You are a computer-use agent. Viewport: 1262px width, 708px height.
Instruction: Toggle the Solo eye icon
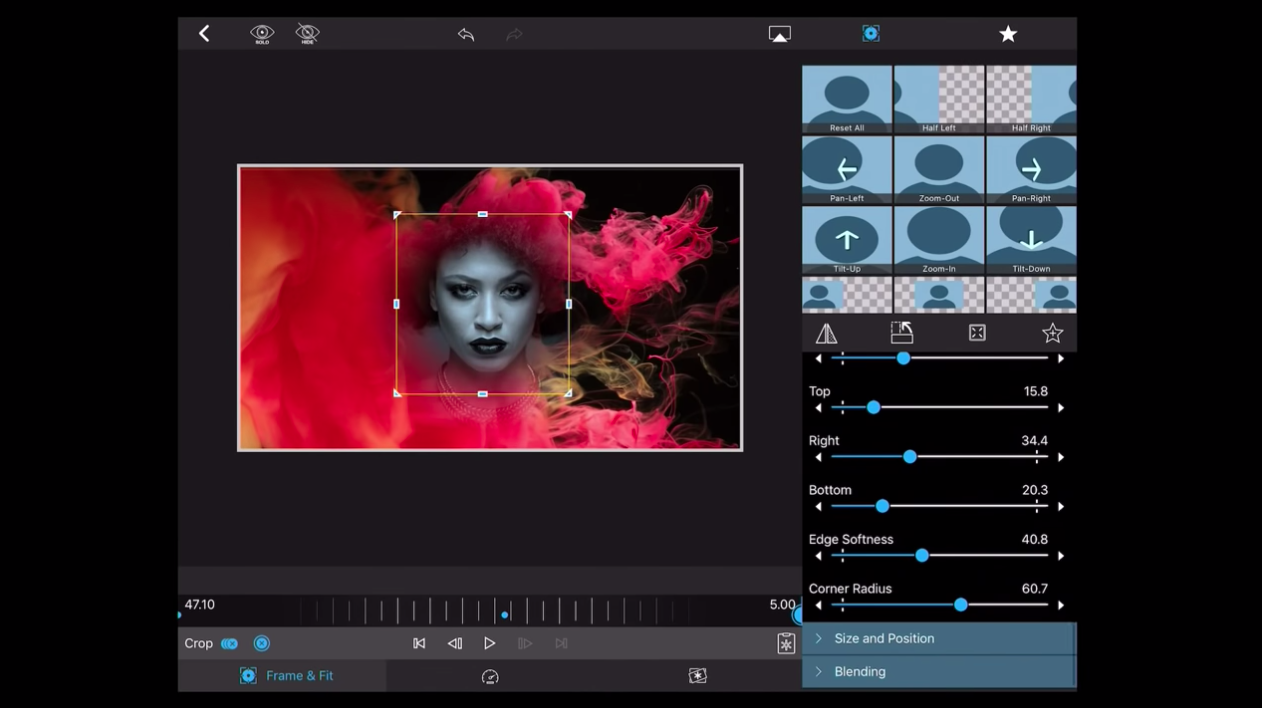pos(262,34)
